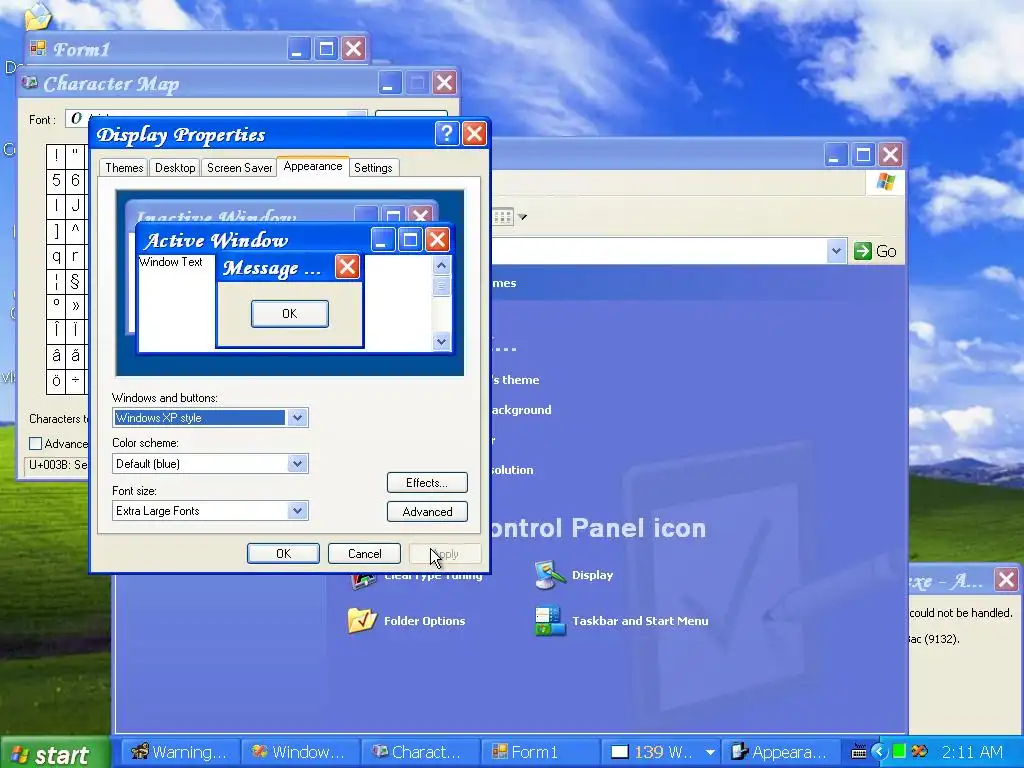Switch to Form1 taskbar button
This screenshot has width=1024, height=768.
tap(539, 752)
